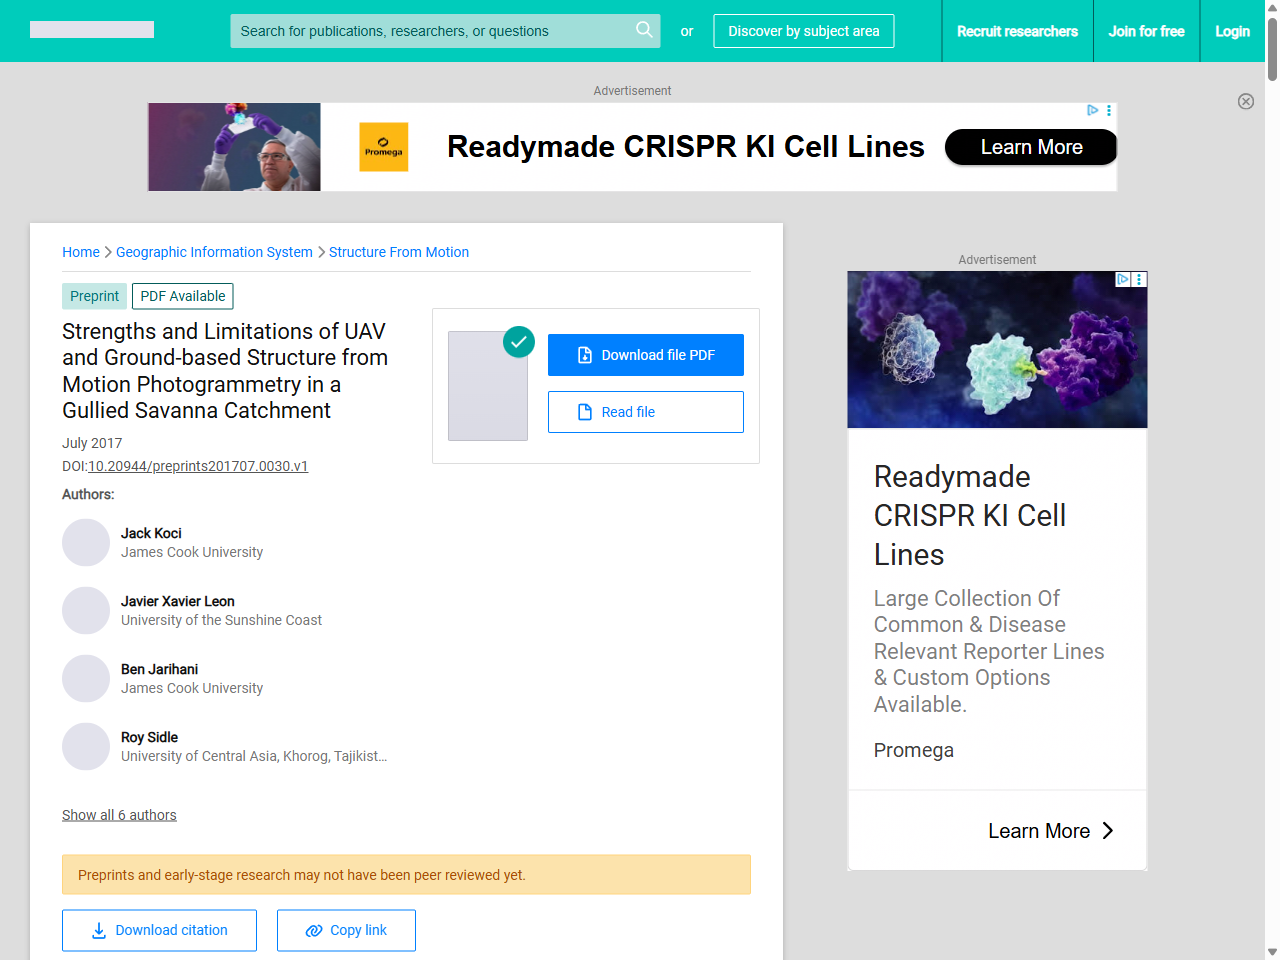Image resolution: width=1280 pixels, height=960 pixels.
Task: Open Discover by subject area
Action: [x=804, y=31]
